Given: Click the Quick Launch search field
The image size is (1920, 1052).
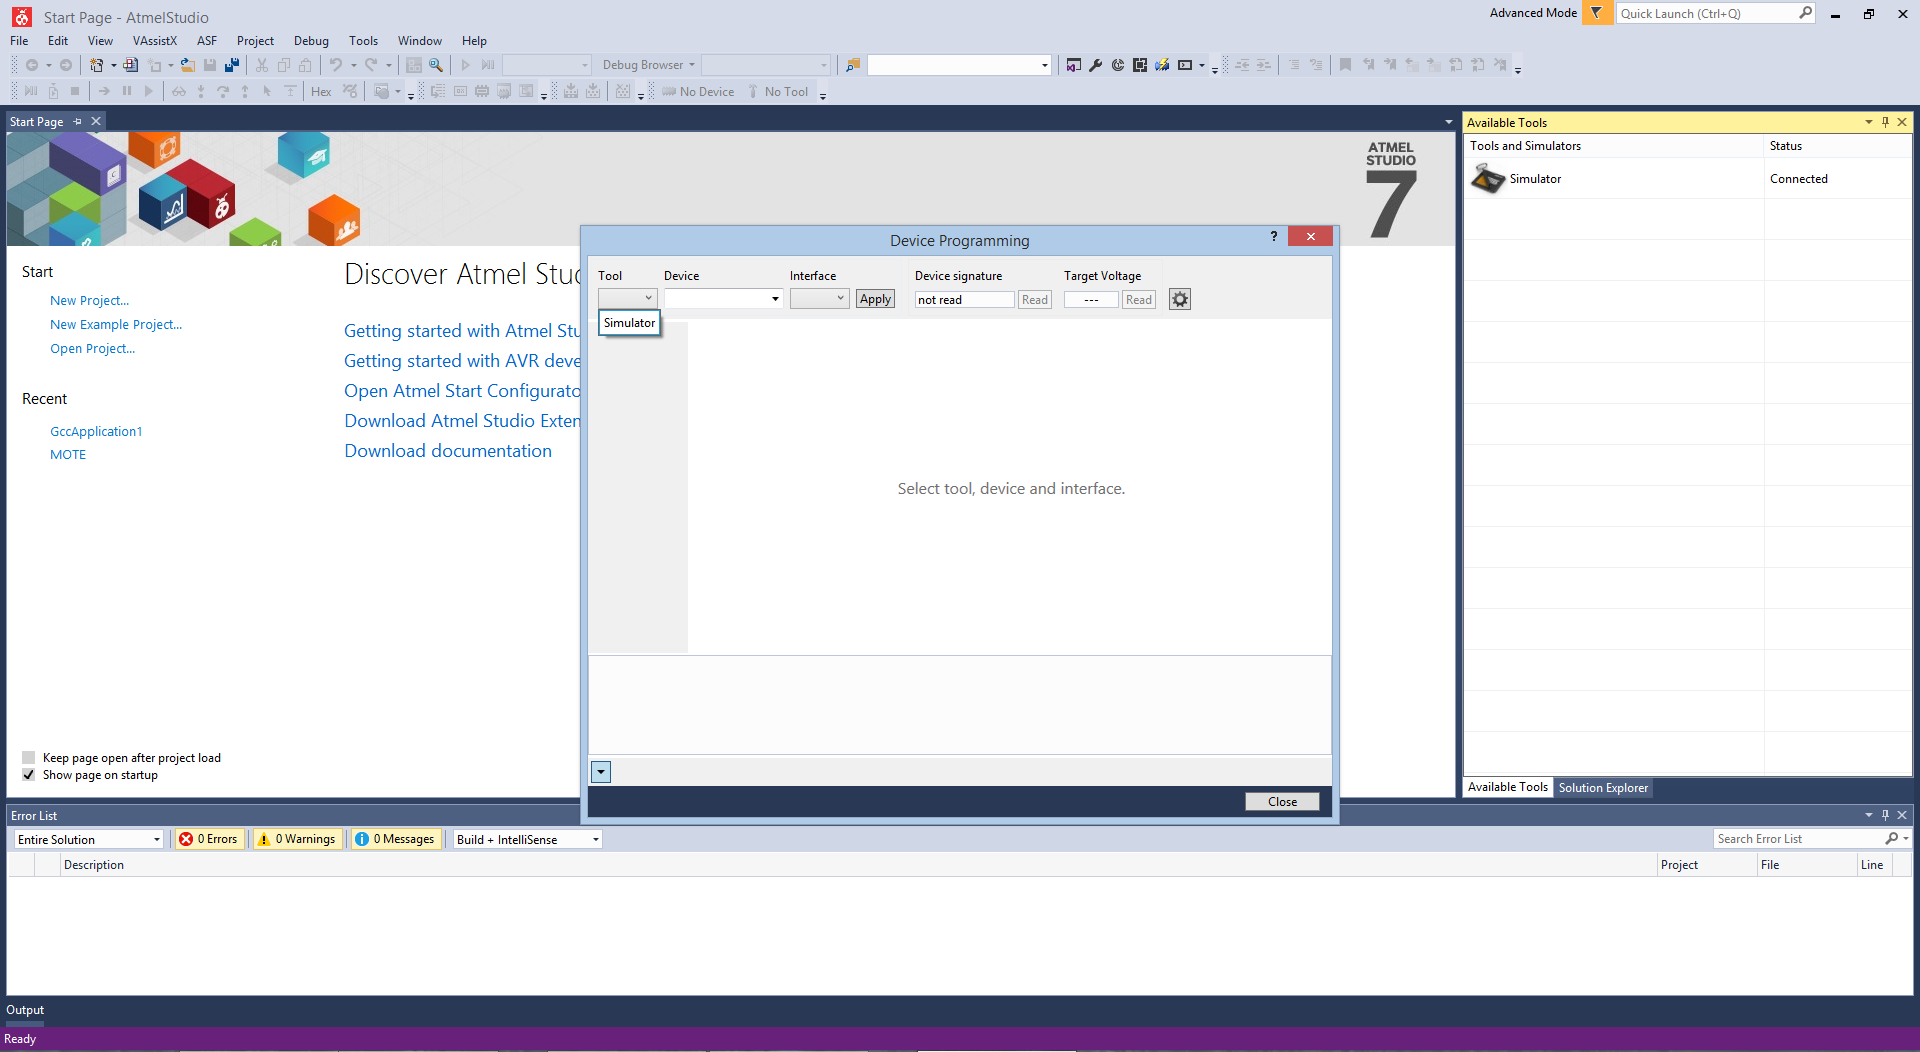Looking at the screenshot, I should pos(1705,13).
